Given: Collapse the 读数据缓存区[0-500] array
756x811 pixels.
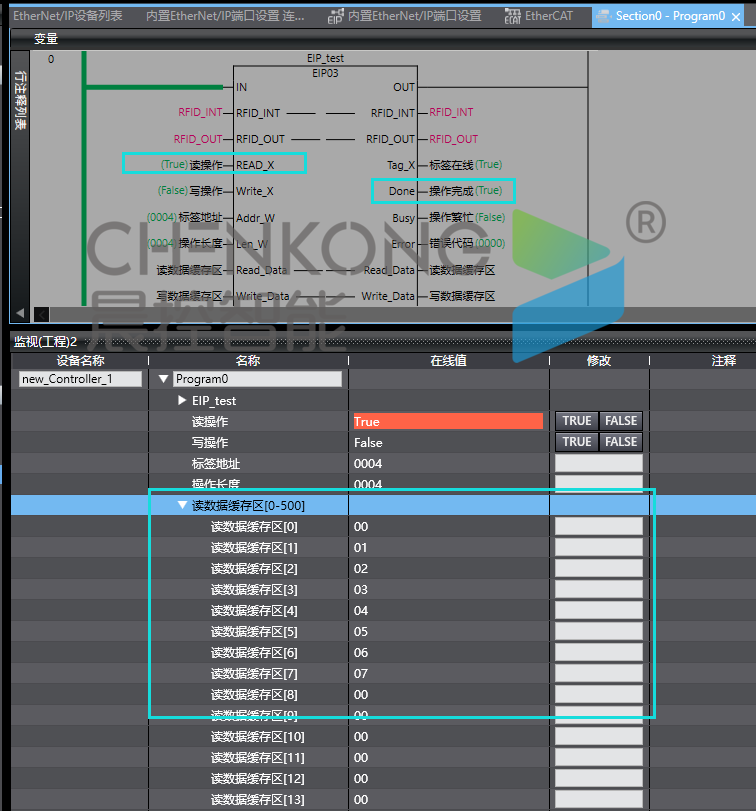Looking at the screenshot, I should coord(182,506).
